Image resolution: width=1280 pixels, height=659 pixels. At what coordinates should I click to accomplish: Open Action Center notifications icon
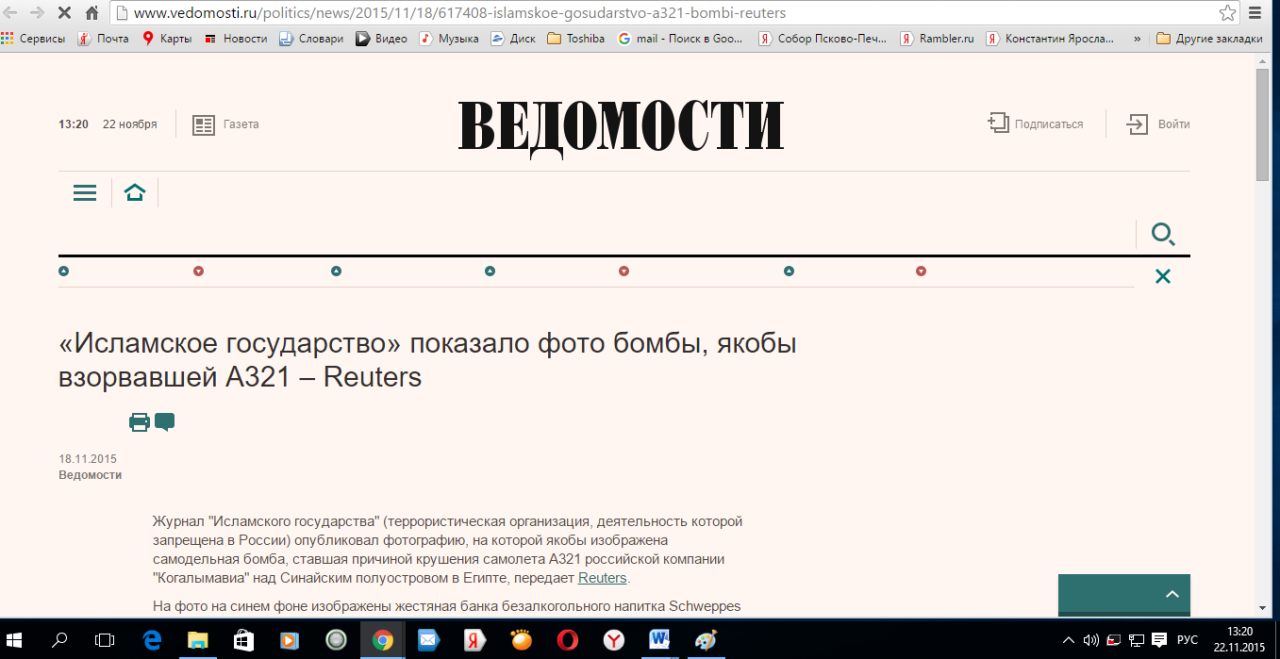coord(1159,640)
